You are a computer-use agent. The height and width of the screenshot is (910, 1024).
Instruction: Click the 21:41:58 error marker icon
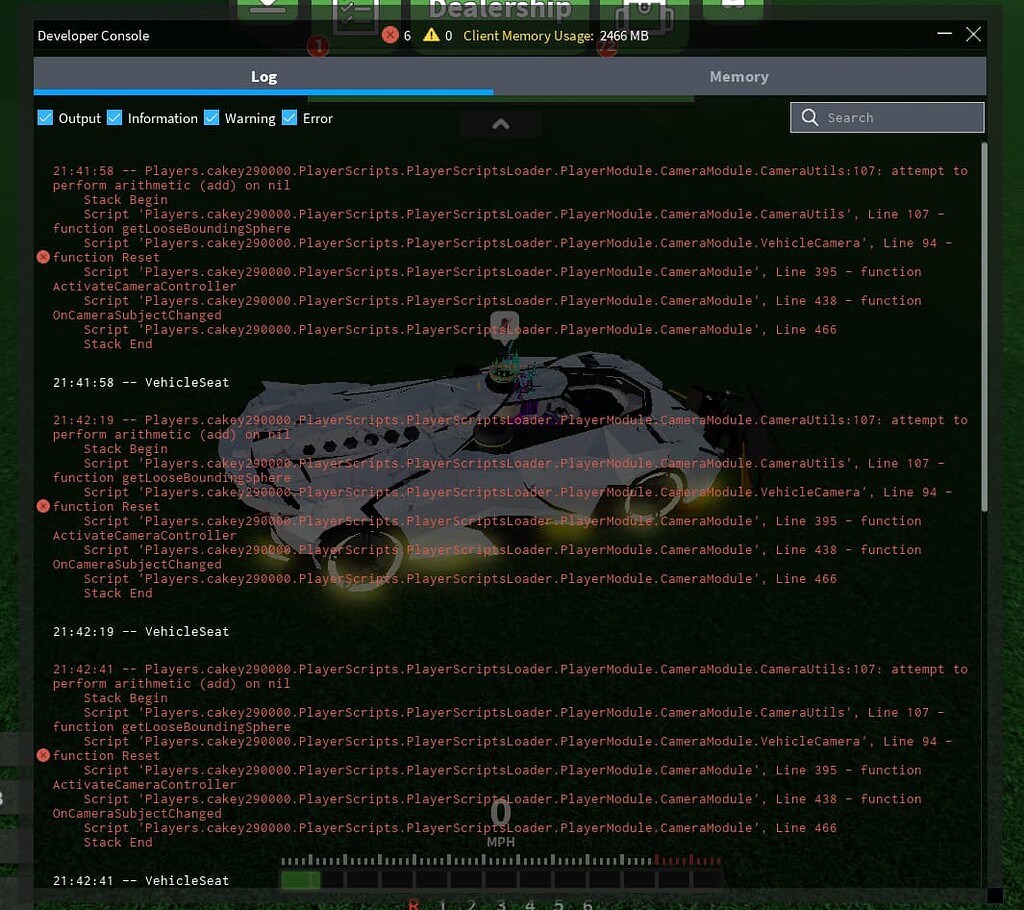point(43,257)
